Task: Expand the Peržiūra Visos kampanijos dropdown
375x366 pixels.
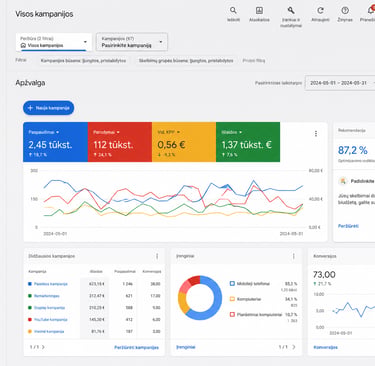Action: (54, 42)
